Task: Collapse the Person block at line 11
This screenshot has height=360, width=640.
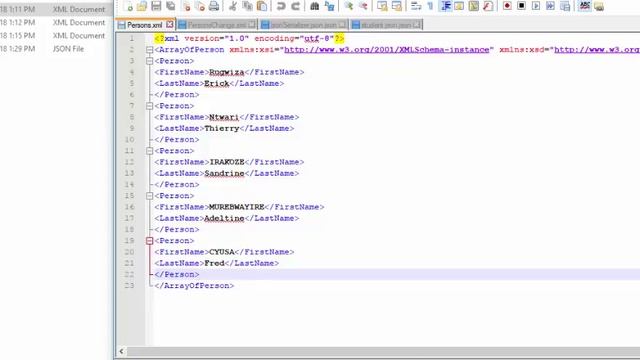Action: tap(149, 151)
